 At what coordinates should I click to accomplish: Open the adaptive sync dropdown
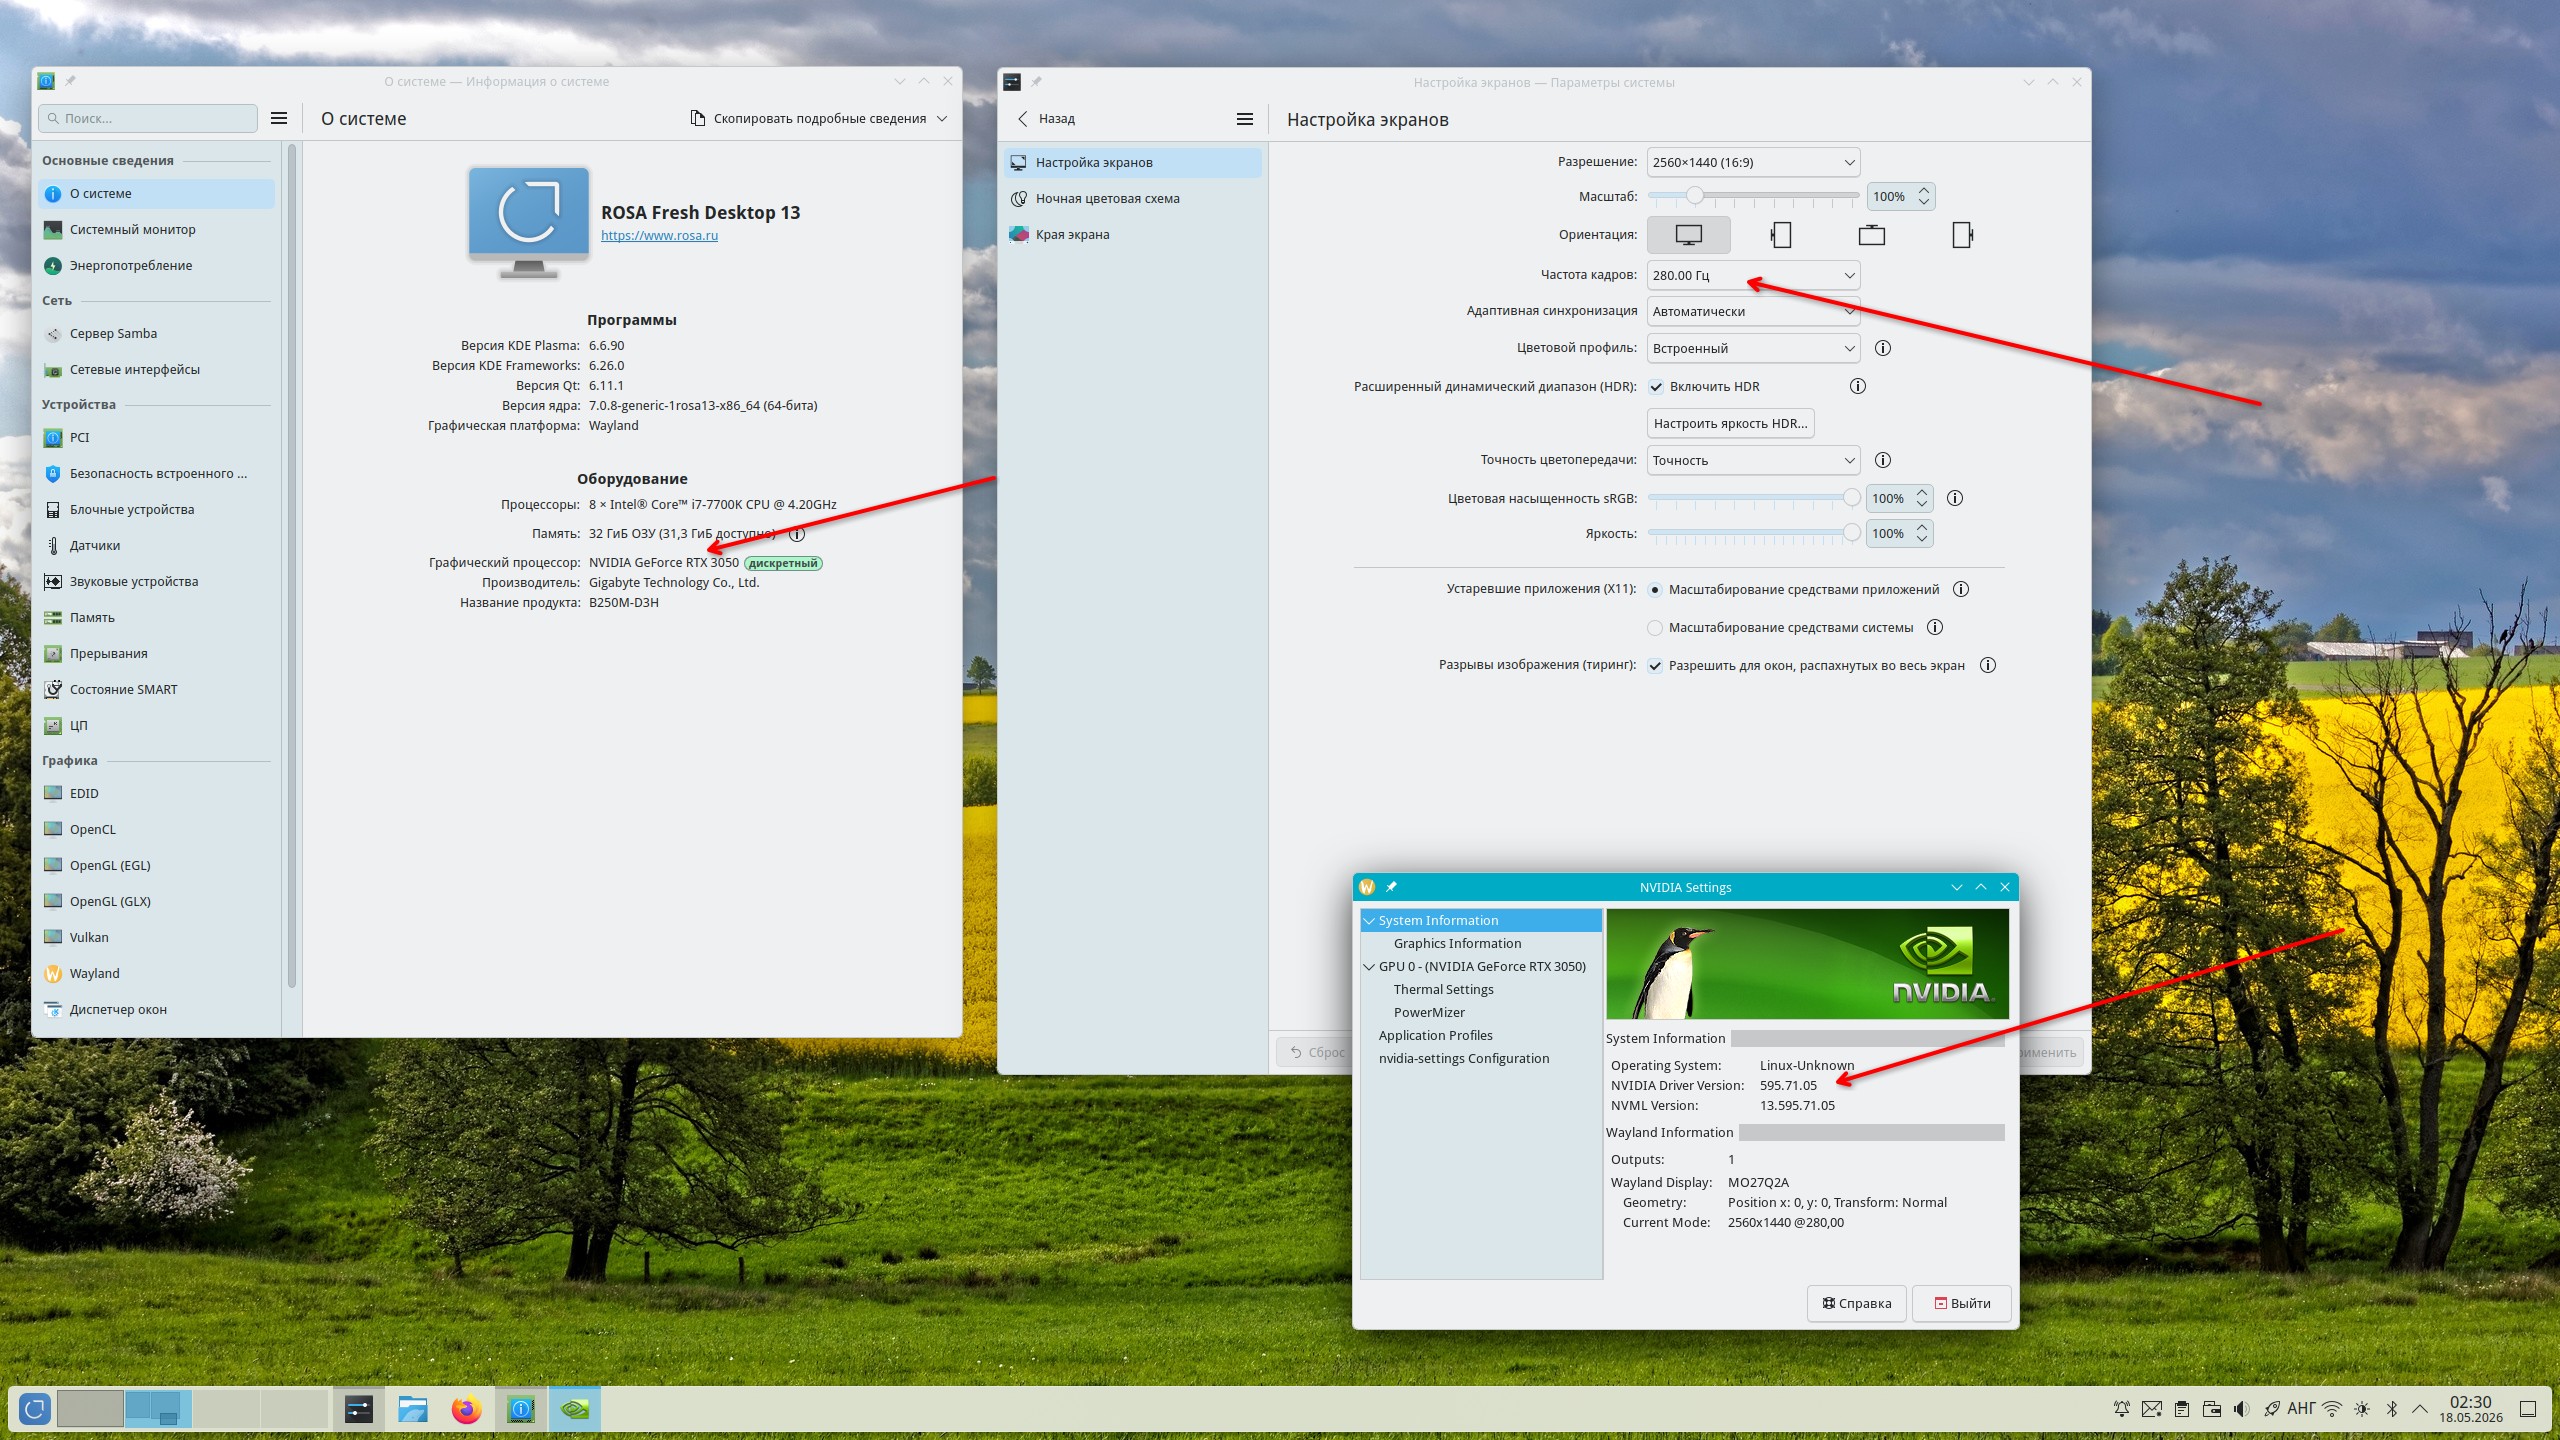[x=1753, y=311]
